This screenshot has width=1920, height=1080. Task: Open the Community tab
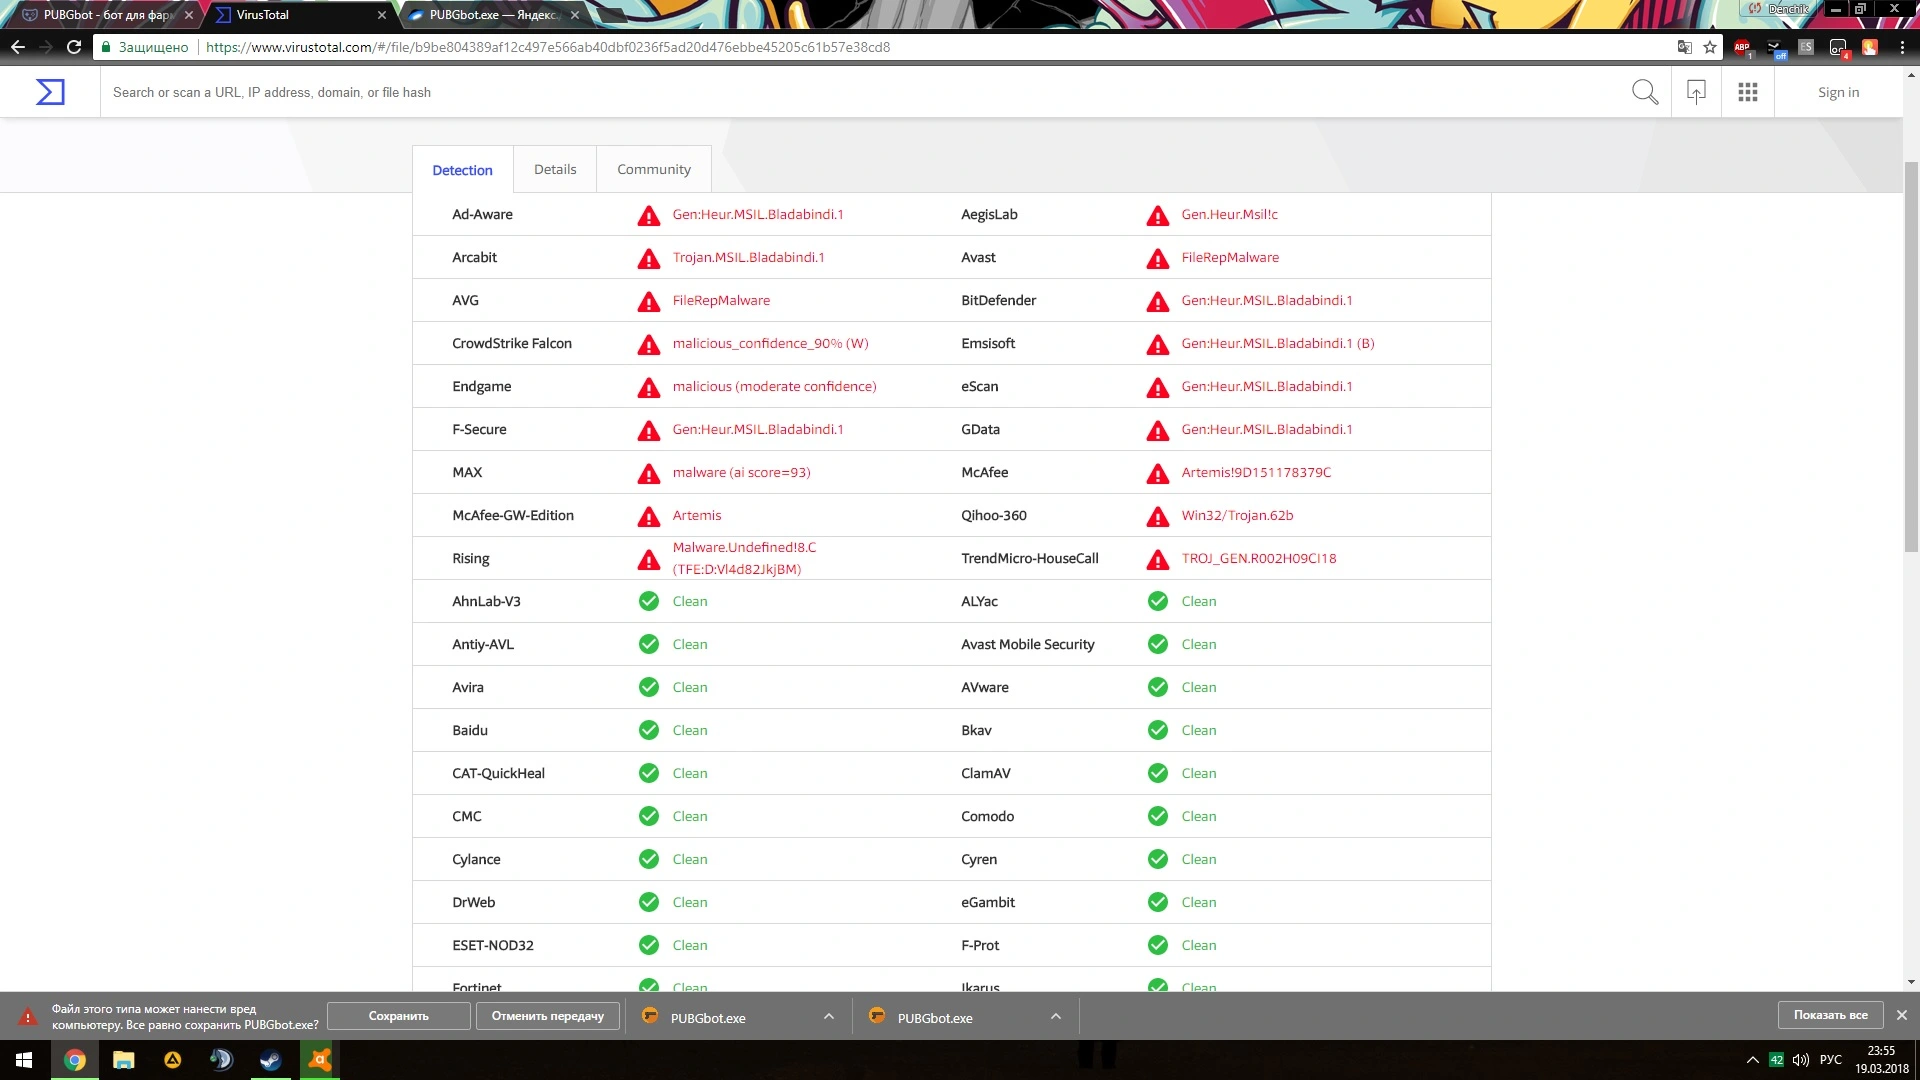pos(654,169)
